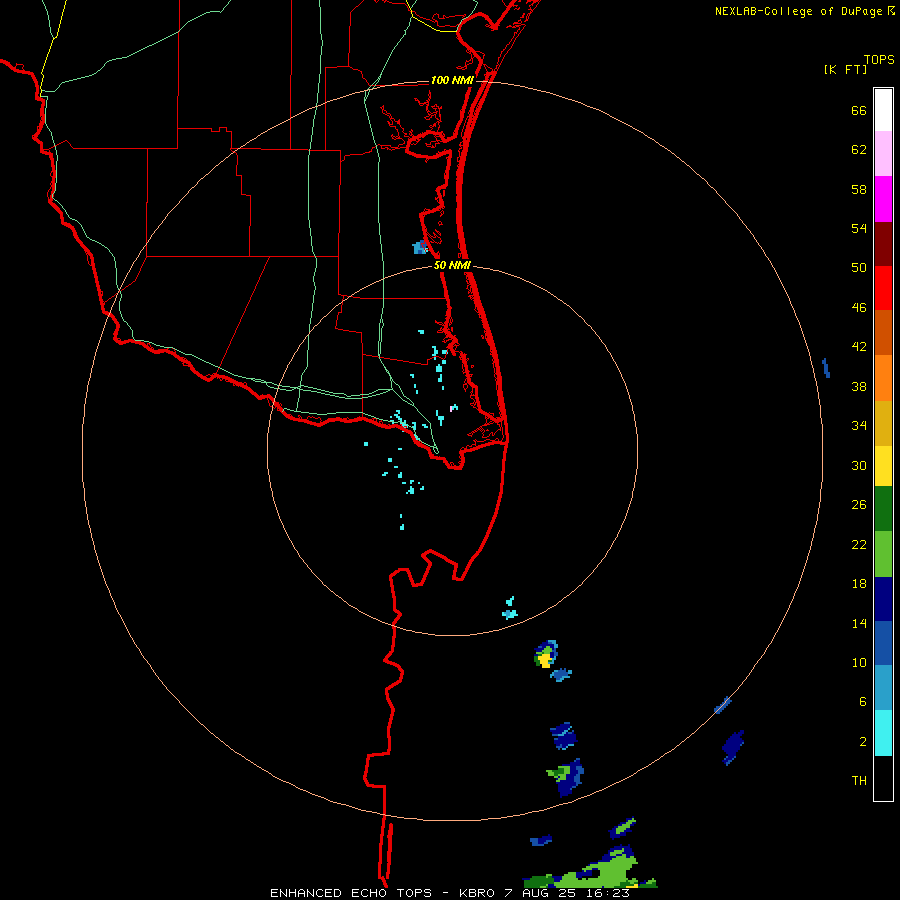
Task: Click the 100 NMI range ring label
Action: coord(452,80)
